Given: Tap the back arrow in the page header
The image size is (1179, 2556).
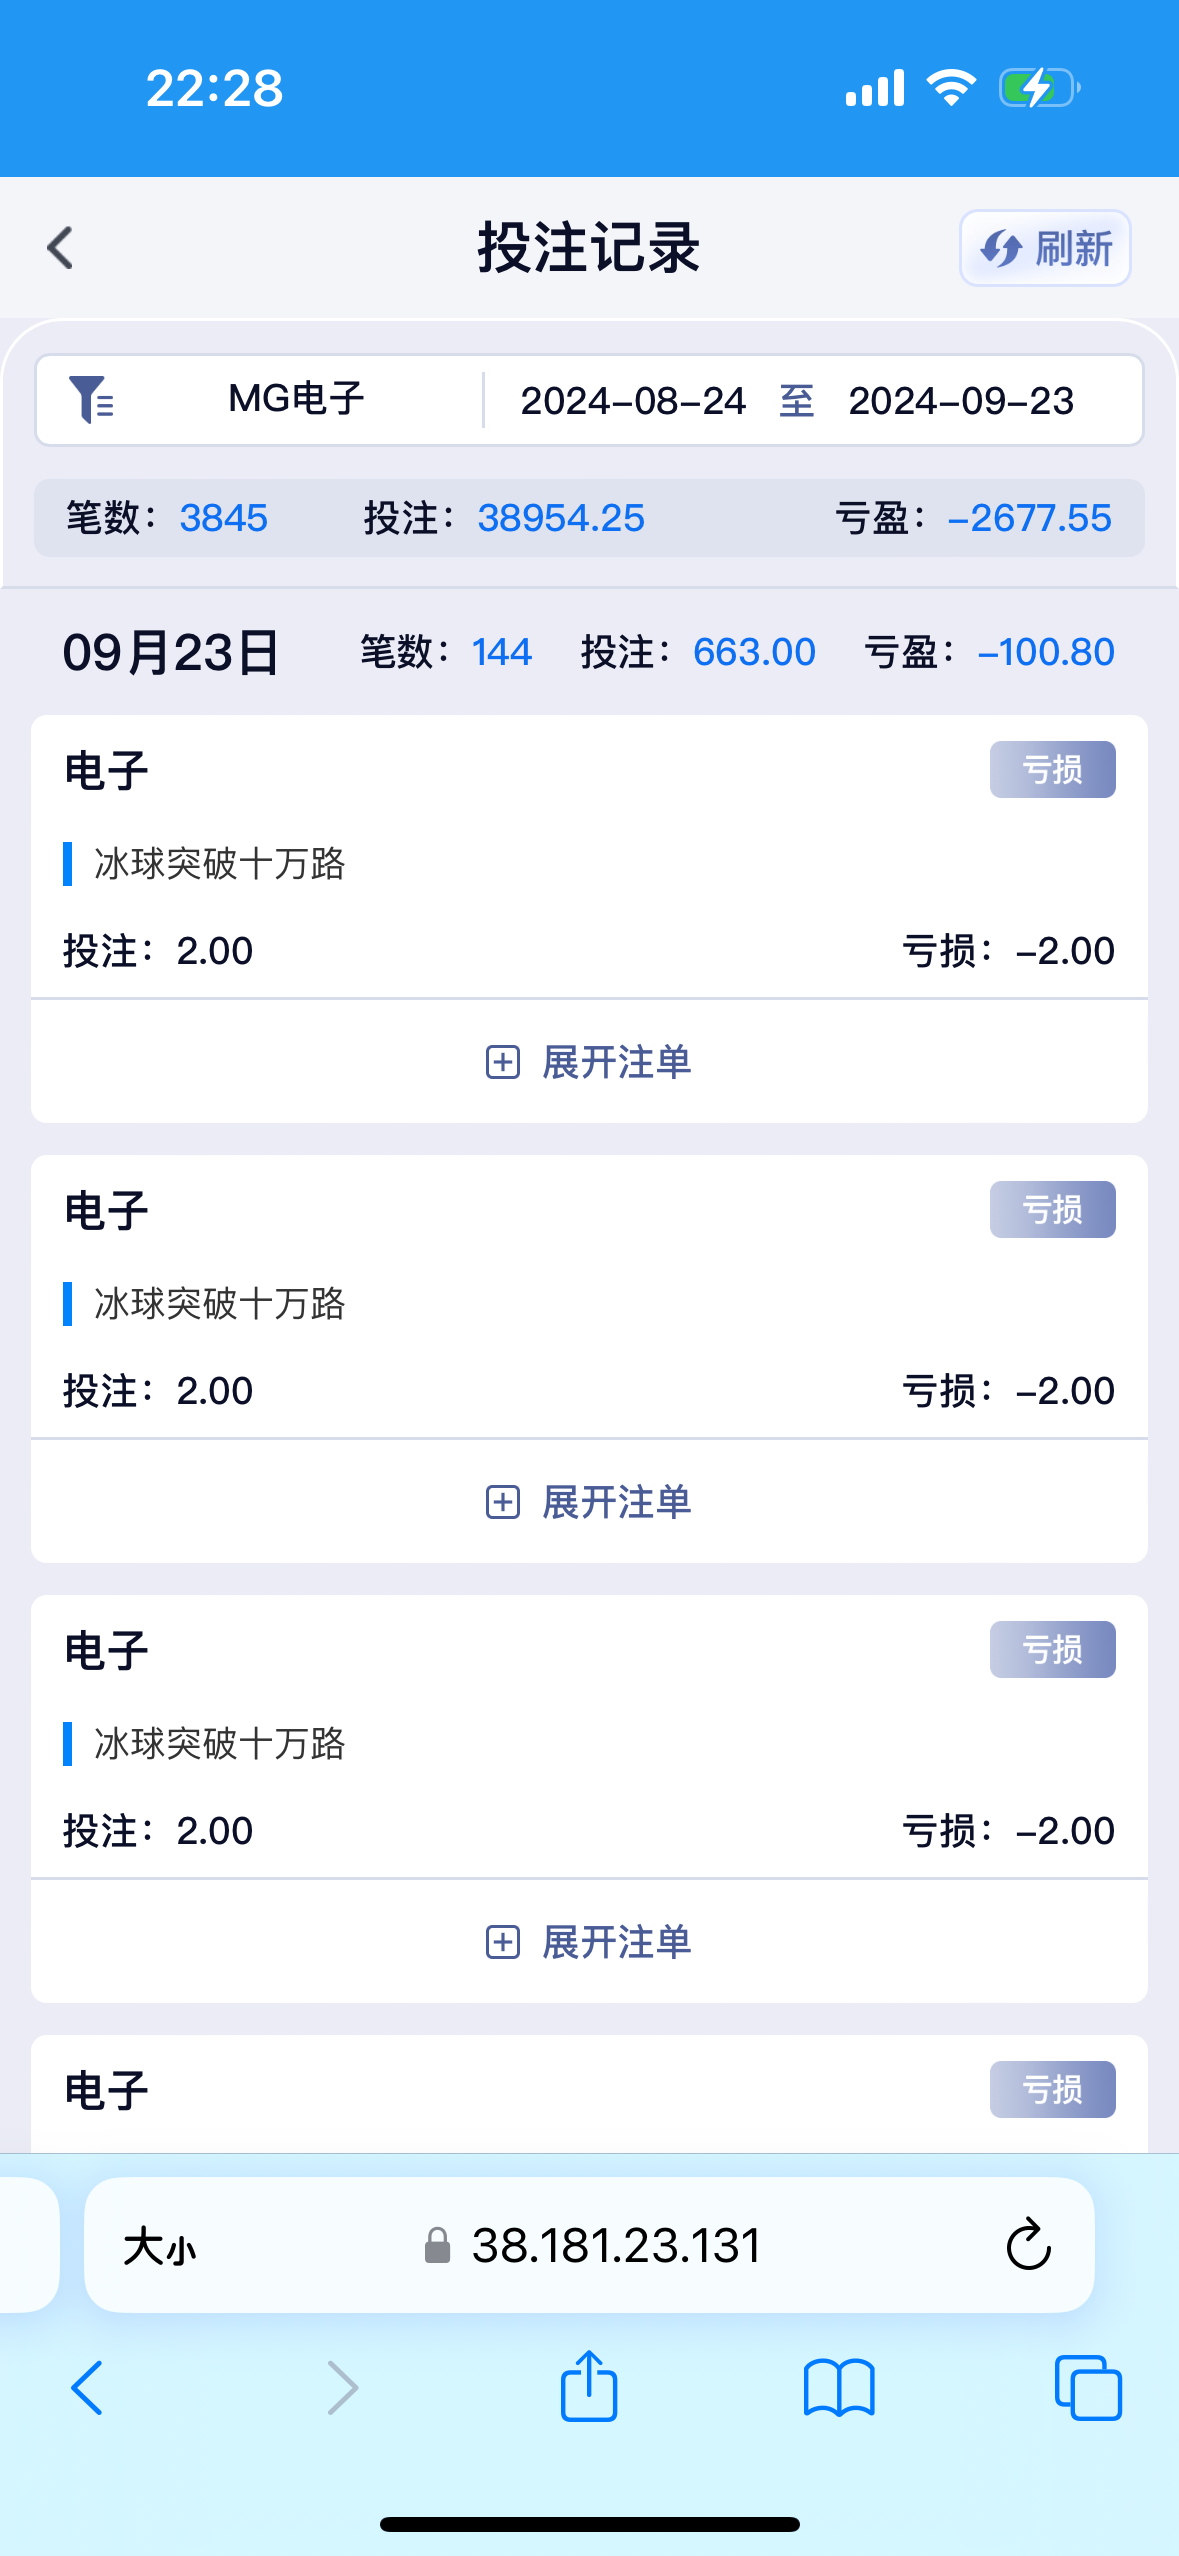Looking at the screenshot, I should click(x=61, y=248).
